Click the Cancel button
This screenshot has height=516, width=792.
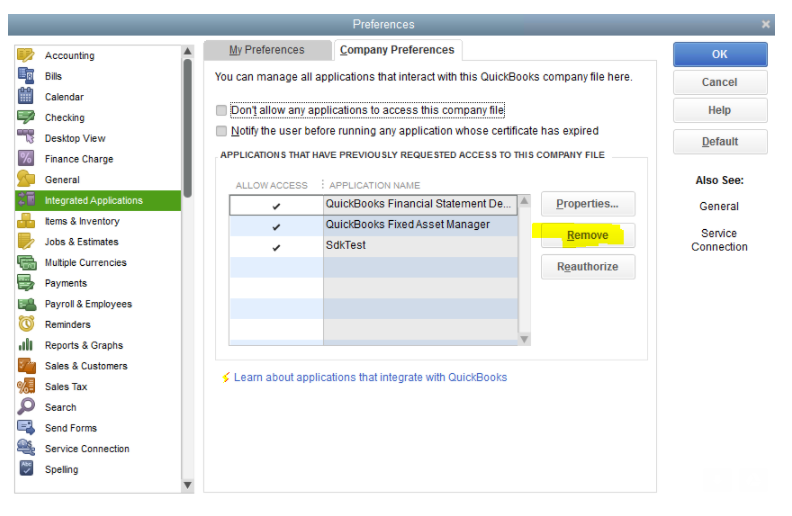click(x=720, y=82)
